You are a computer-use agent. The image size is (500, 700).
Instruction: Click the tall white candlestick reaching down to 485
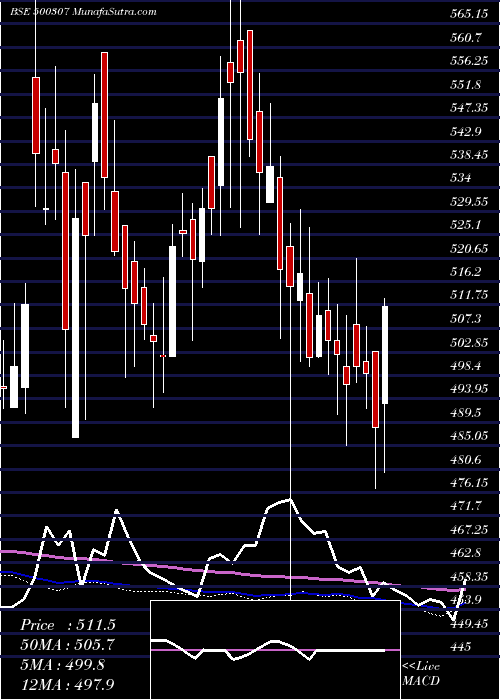(x=75, y=328)
